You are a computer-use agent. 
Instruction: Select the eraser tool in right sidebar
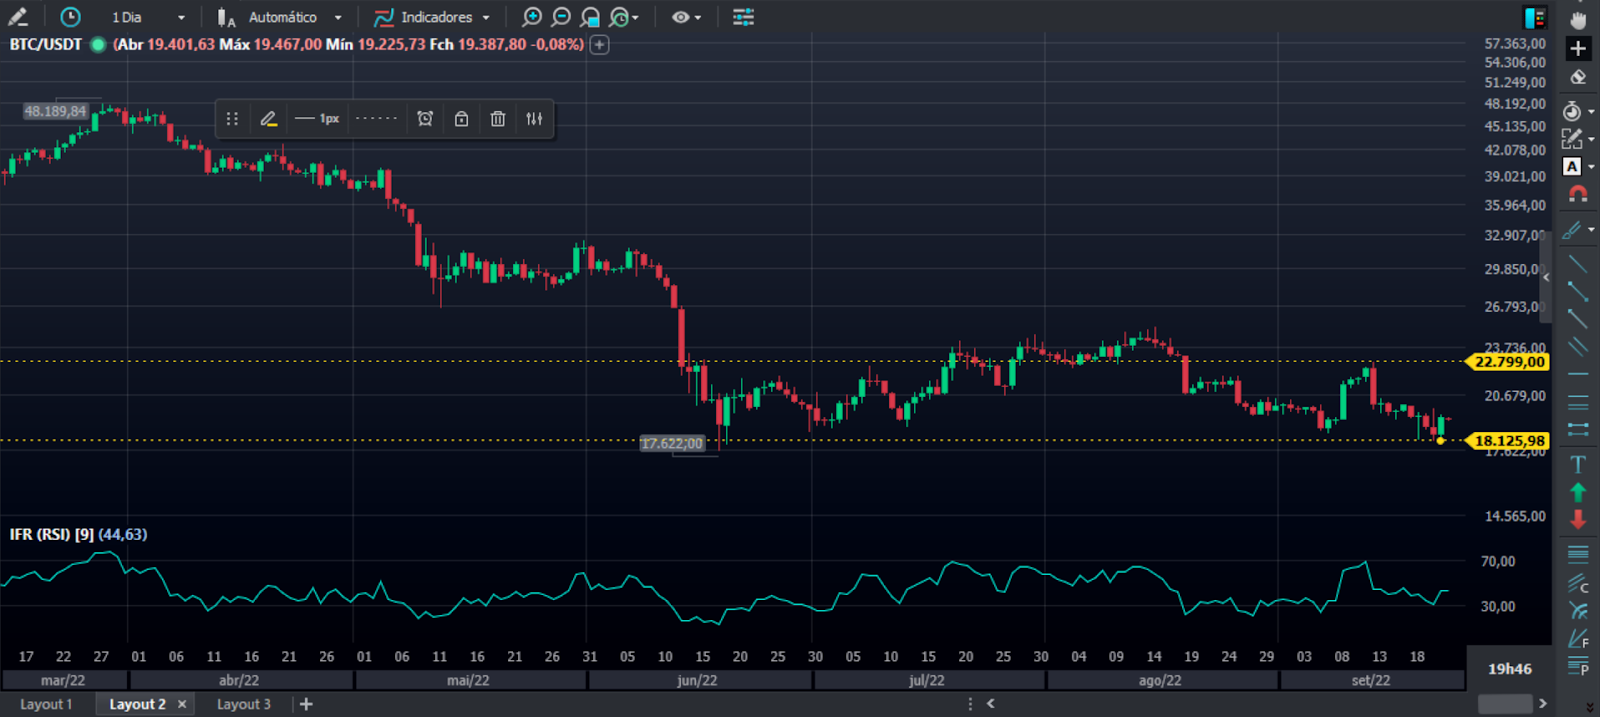click(1578, 77)
